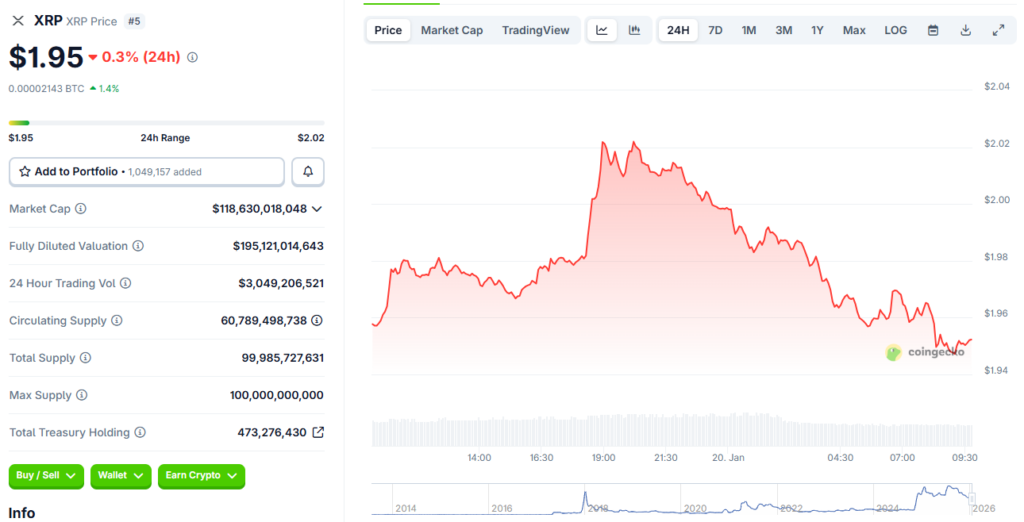Open the Earn Crypto dropdown
Viewport: 1024px width, 522px height.
(x=201, y=476)
